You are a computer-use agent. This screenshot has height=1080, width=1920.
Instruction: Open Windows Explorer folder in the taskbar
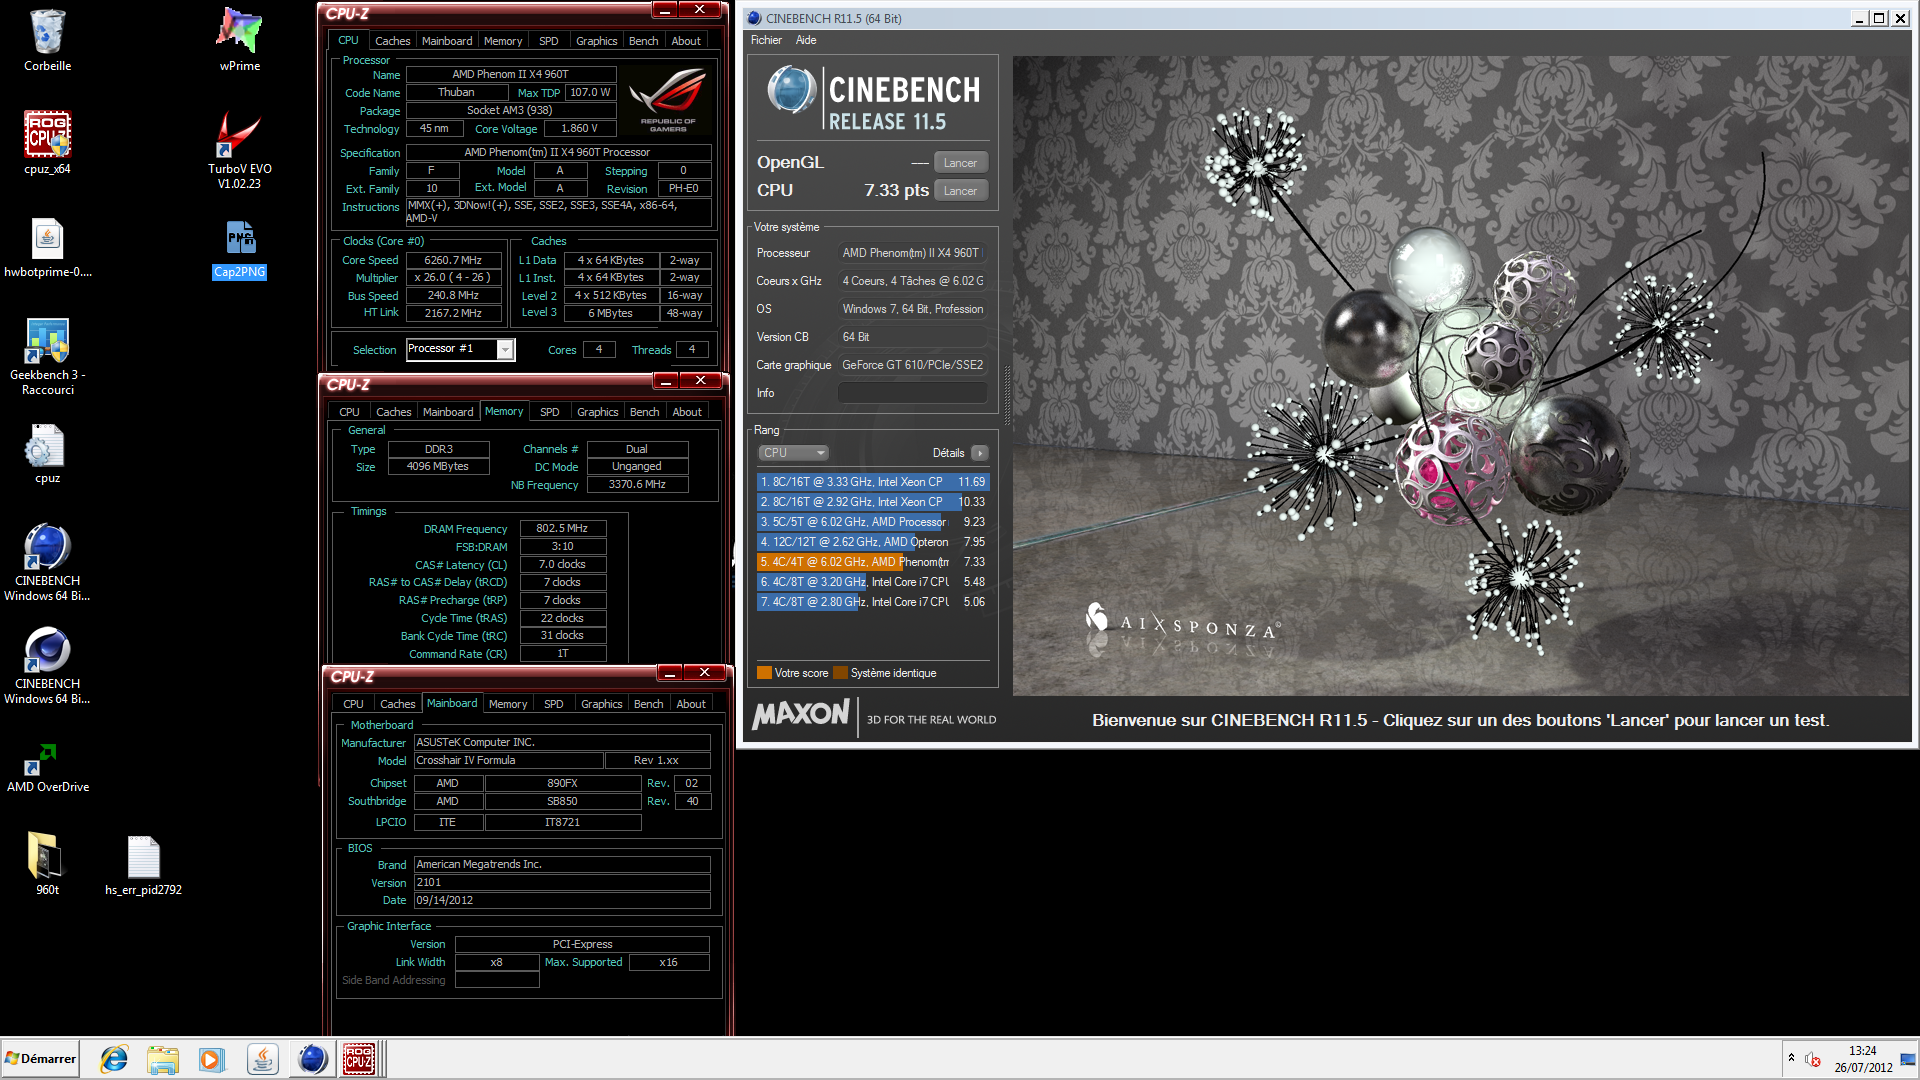163,1059
